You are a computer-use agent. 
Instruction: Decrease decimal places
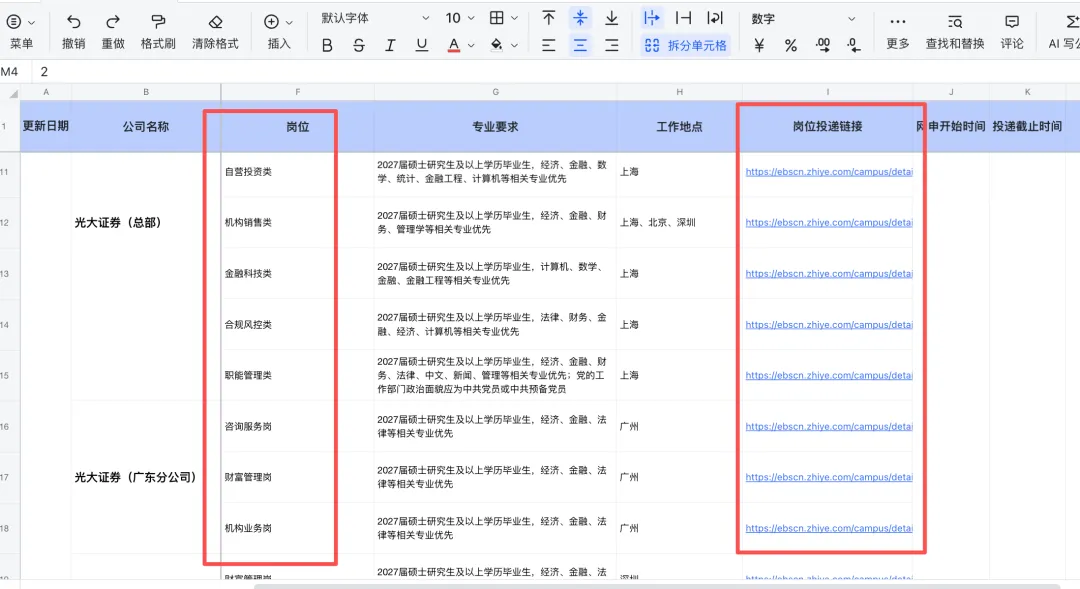(853, 45)
